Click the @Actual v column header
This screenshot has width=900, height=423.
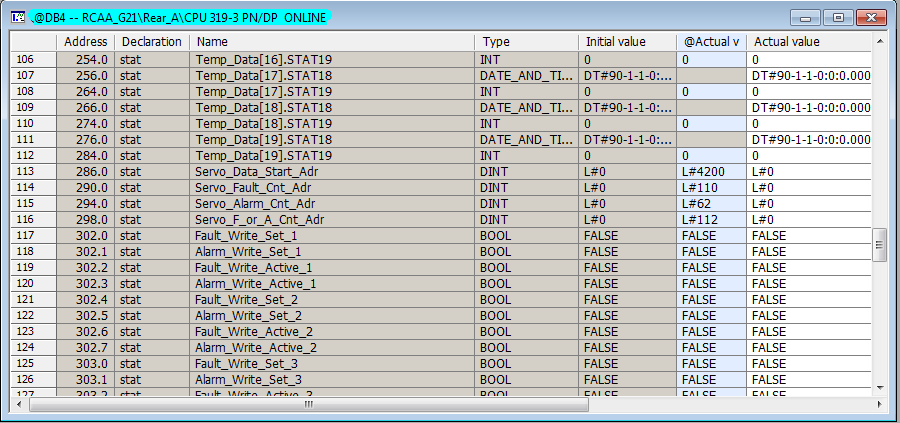(712, 42)
